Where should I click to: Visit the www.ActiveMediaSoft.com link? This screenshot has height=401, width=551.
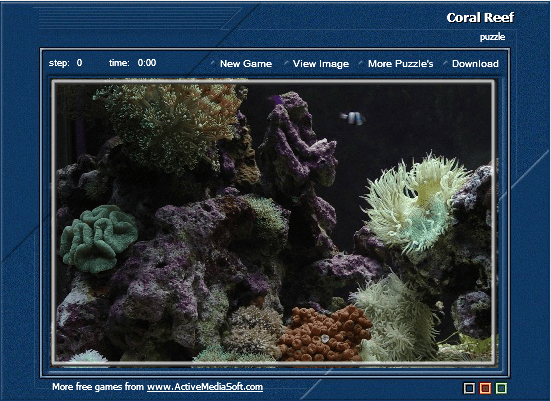[205, 387]
